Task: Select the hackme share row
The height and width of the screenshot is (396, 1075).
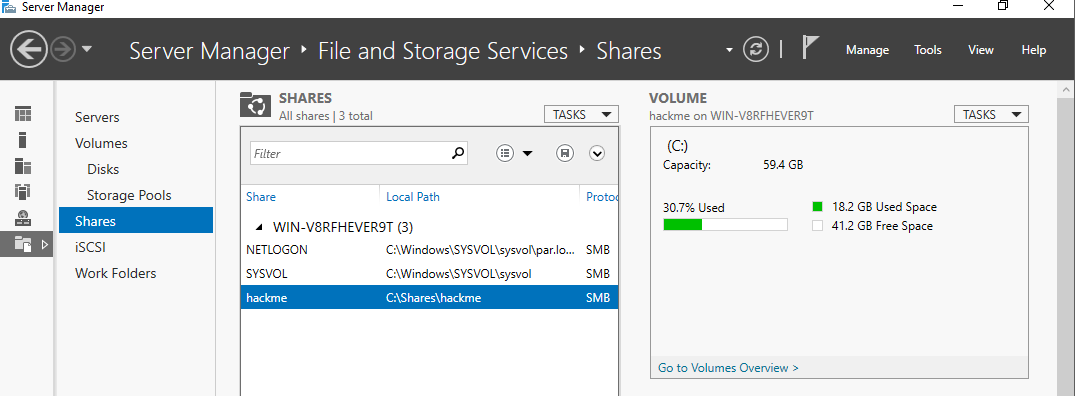Action: point(429,297)
